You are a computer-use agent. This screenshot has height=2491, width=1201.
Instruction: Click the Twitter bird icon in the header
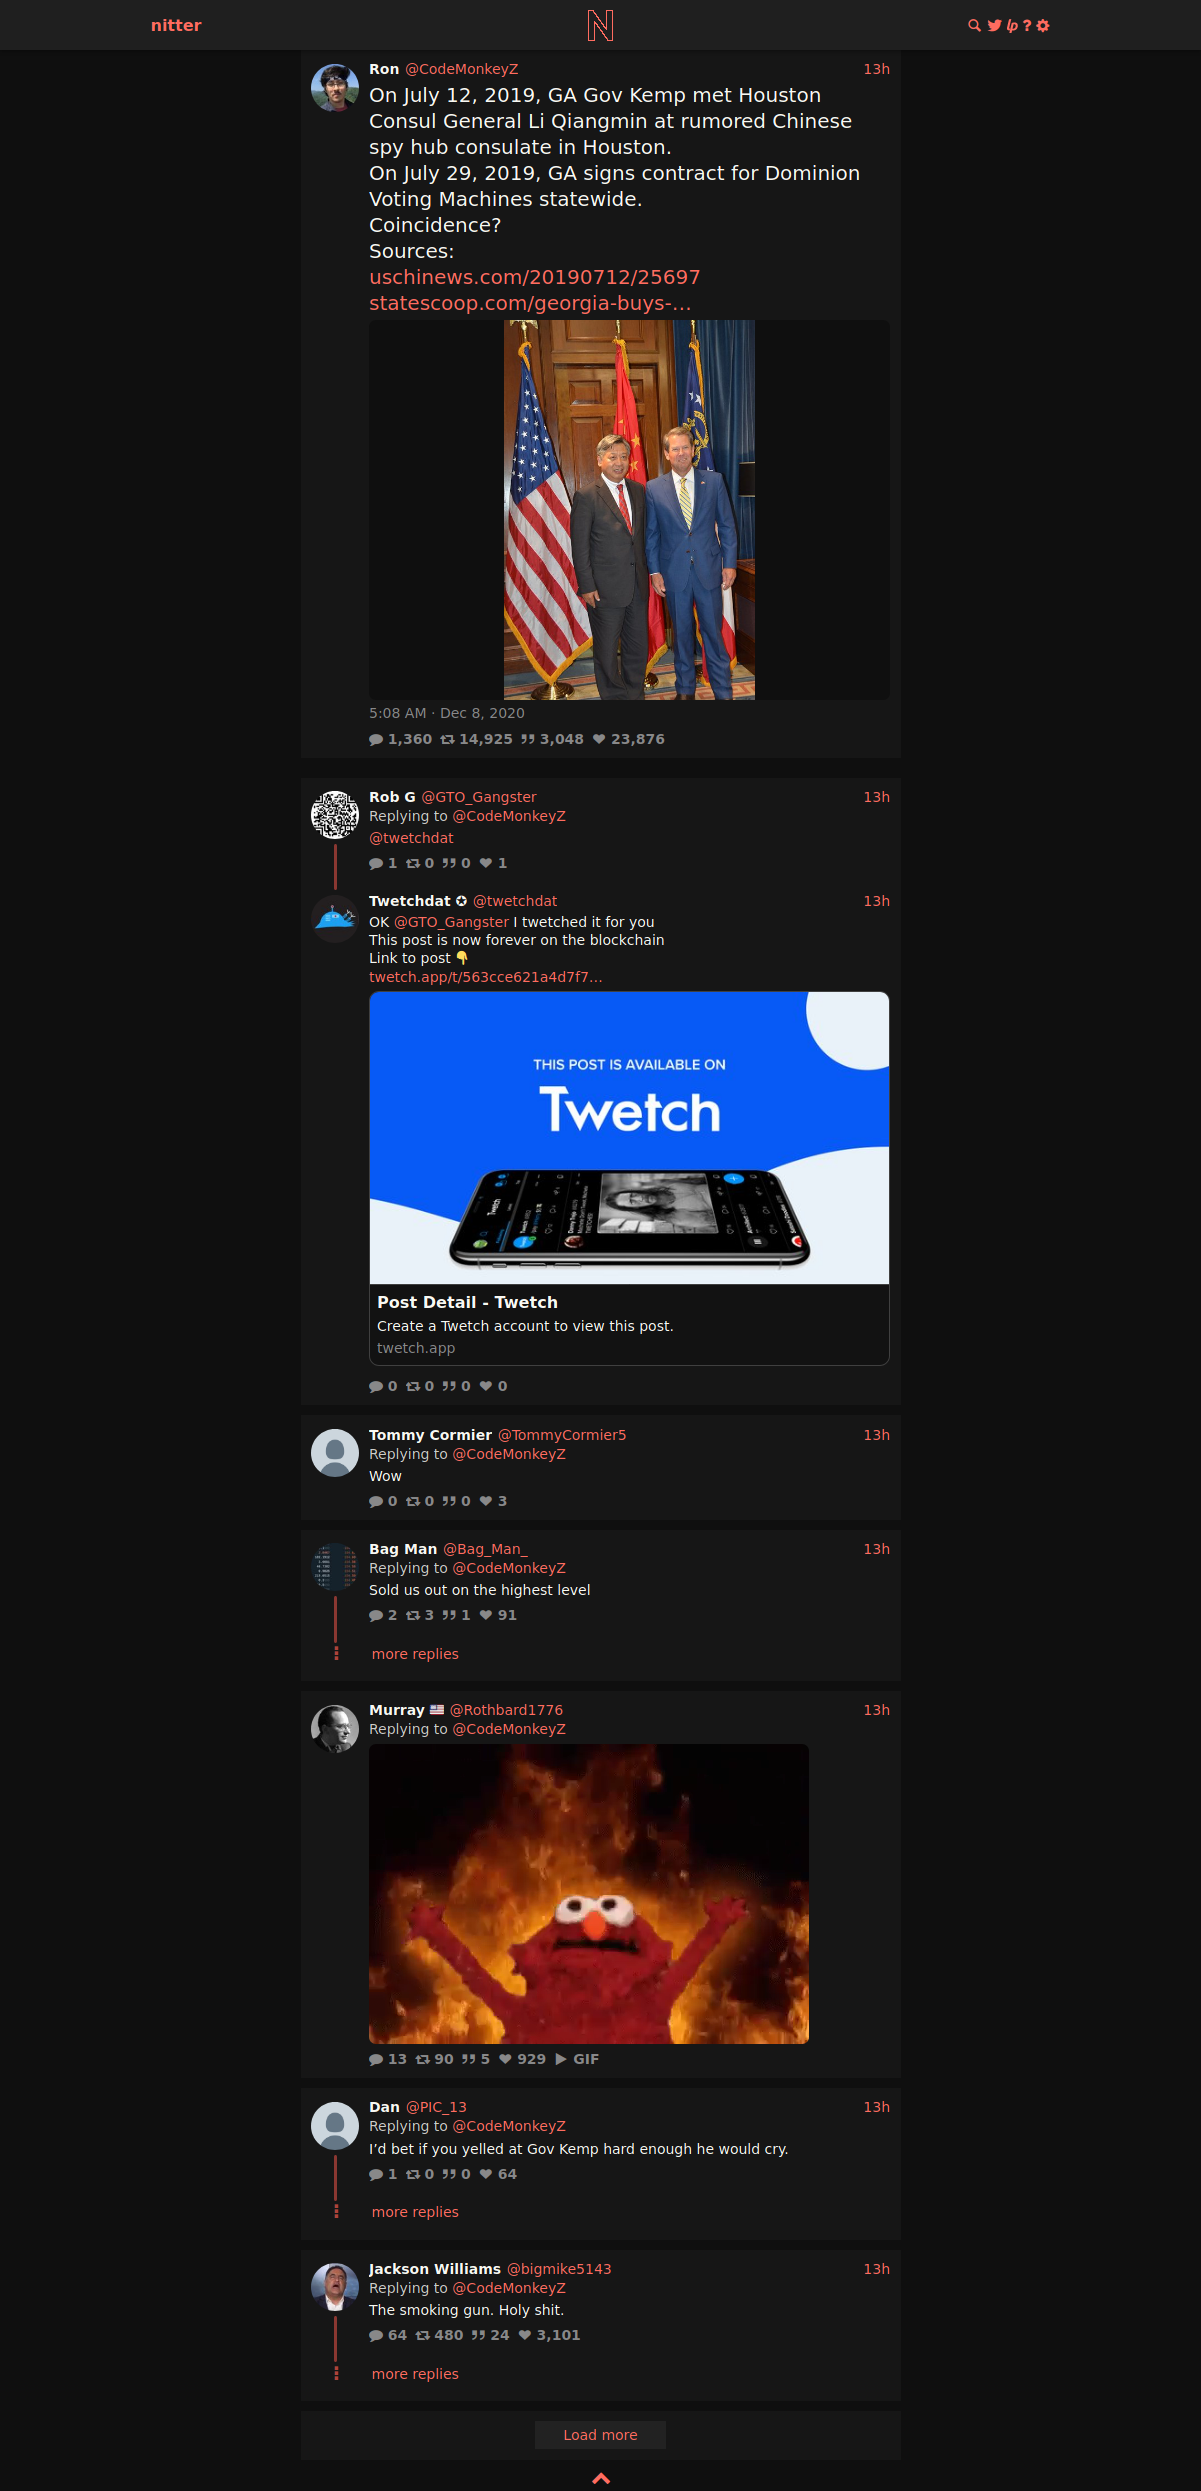click(x=994, y=26)
